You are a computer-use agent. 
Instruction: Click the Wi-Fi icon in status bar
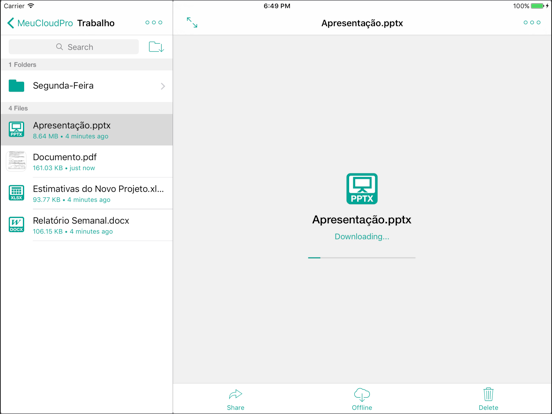pyautogui.click(x=31, y=6)
